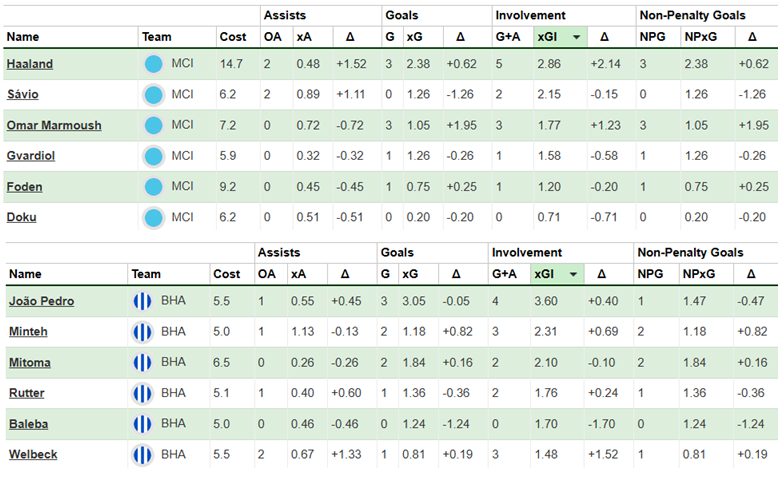Click the Brighton badge in João Pedro's row
782x477 pixels.
pyautogui.click(x=141, y=301)
